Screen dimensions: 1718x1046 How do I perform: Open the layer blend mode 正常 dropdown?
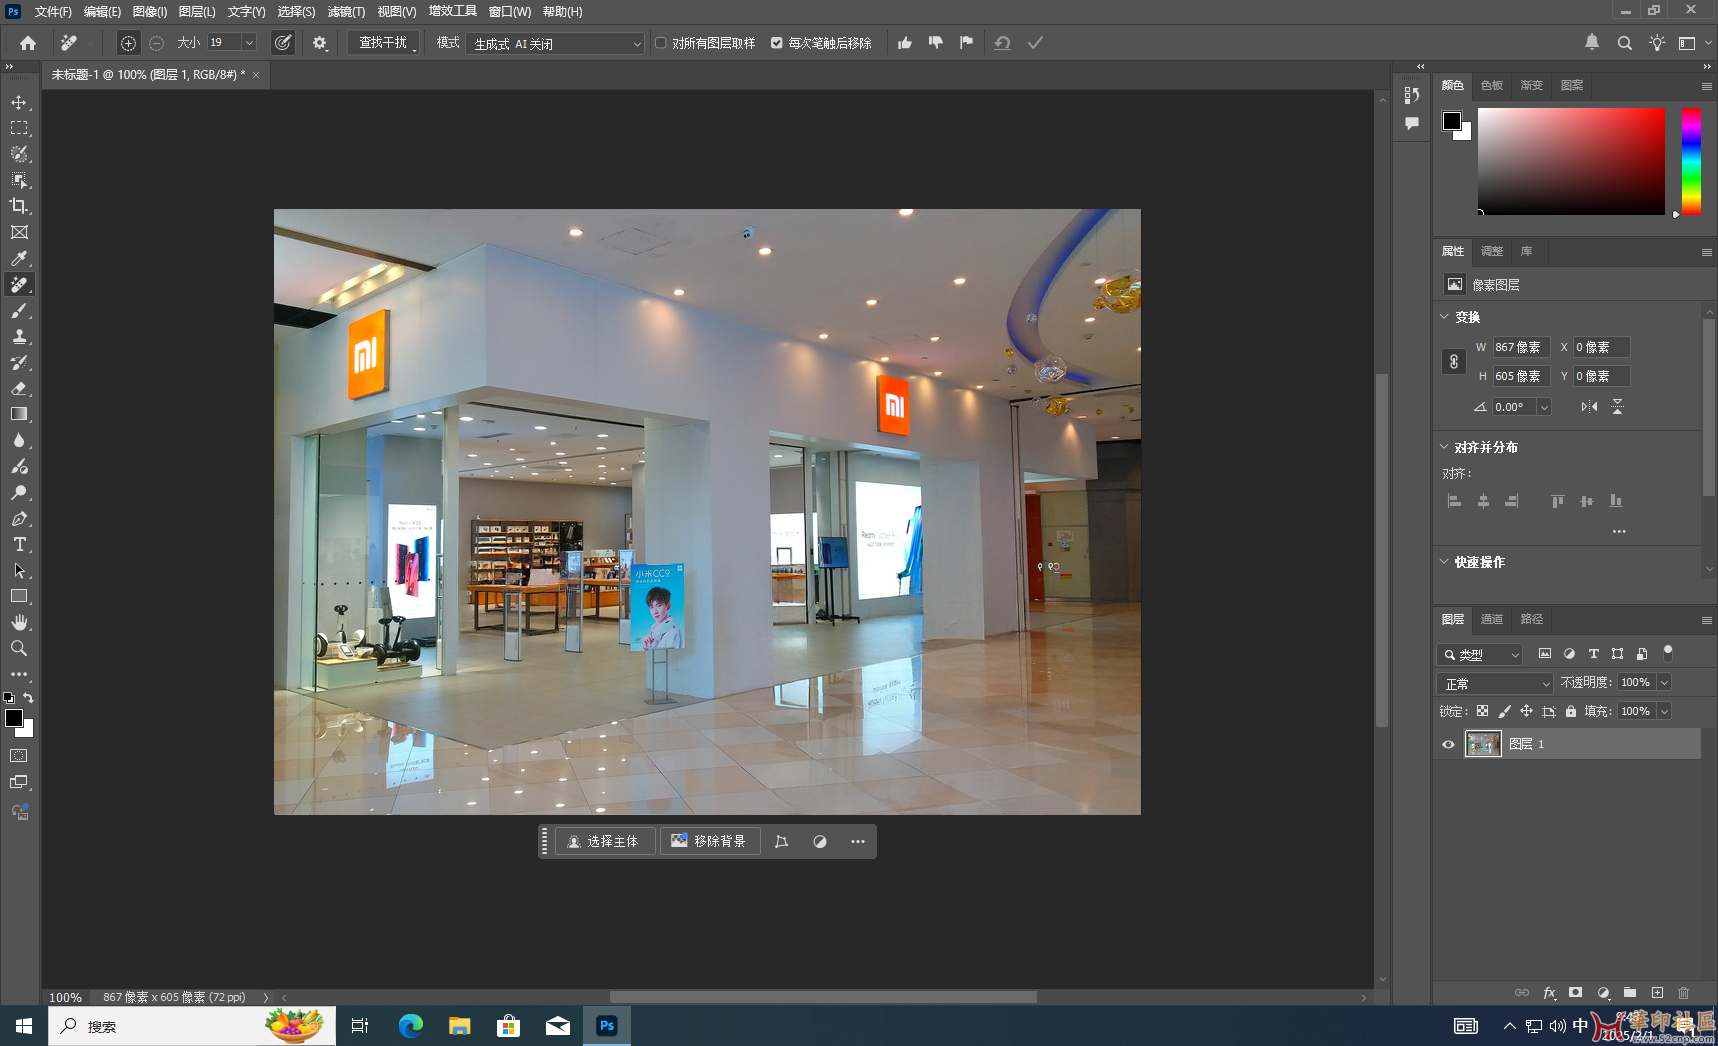pyautogui.click(x=1494, y=683)
